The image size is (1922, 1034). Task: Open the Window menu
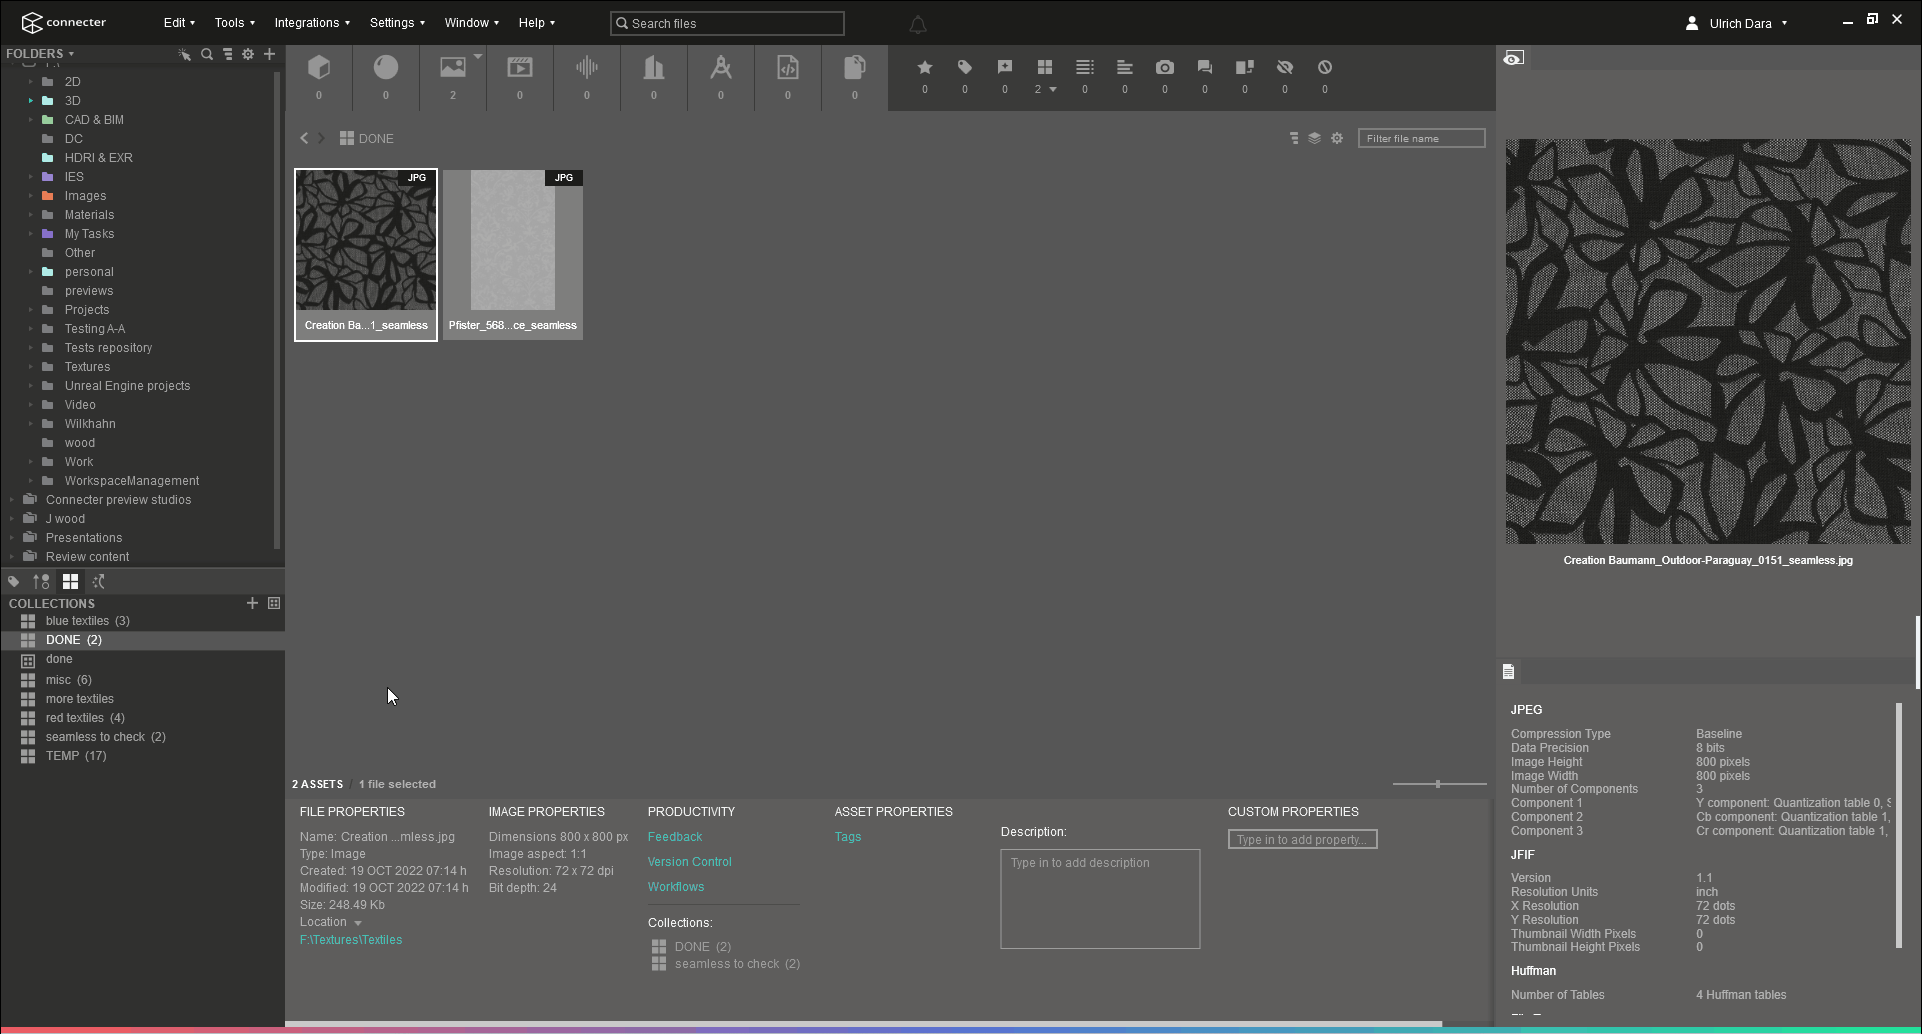coord(471,23)
